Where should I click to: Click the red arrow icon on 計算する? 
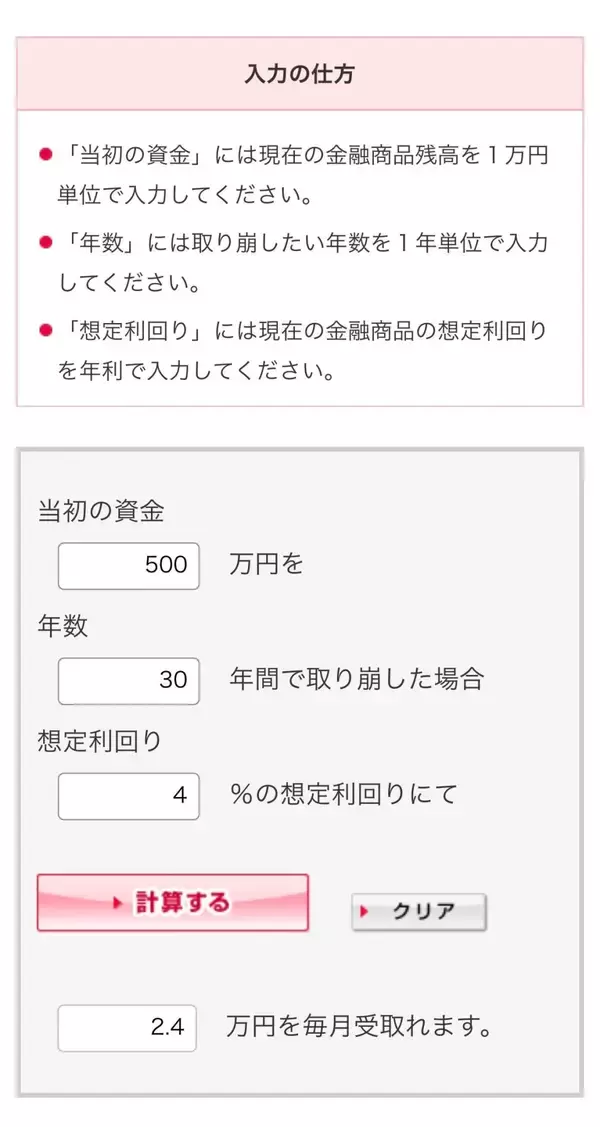120,903
